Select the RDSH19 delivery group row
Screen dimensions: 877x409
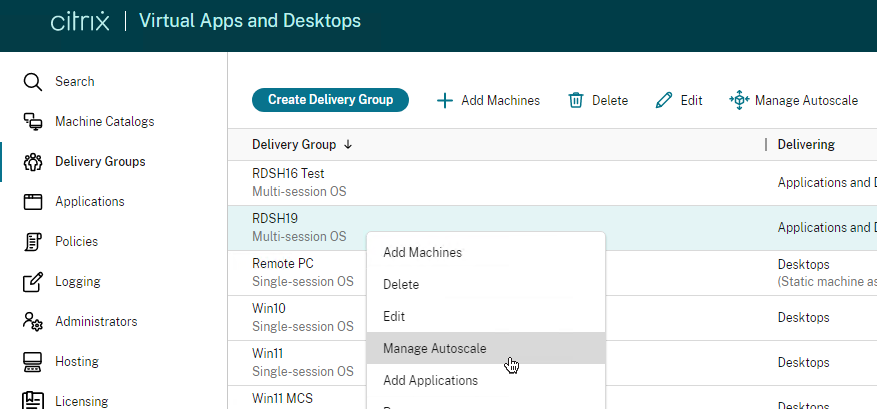(552, 228)
